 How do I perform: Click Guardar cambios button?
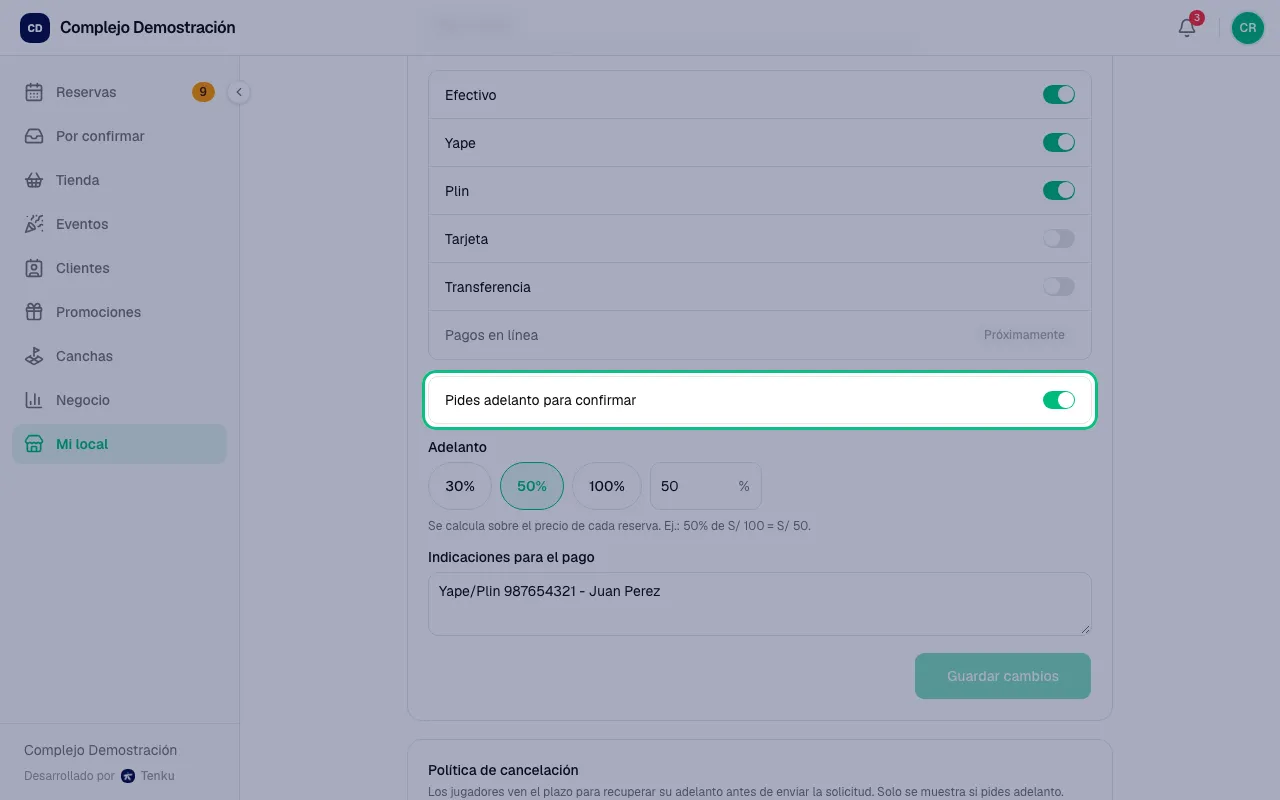1003,676
